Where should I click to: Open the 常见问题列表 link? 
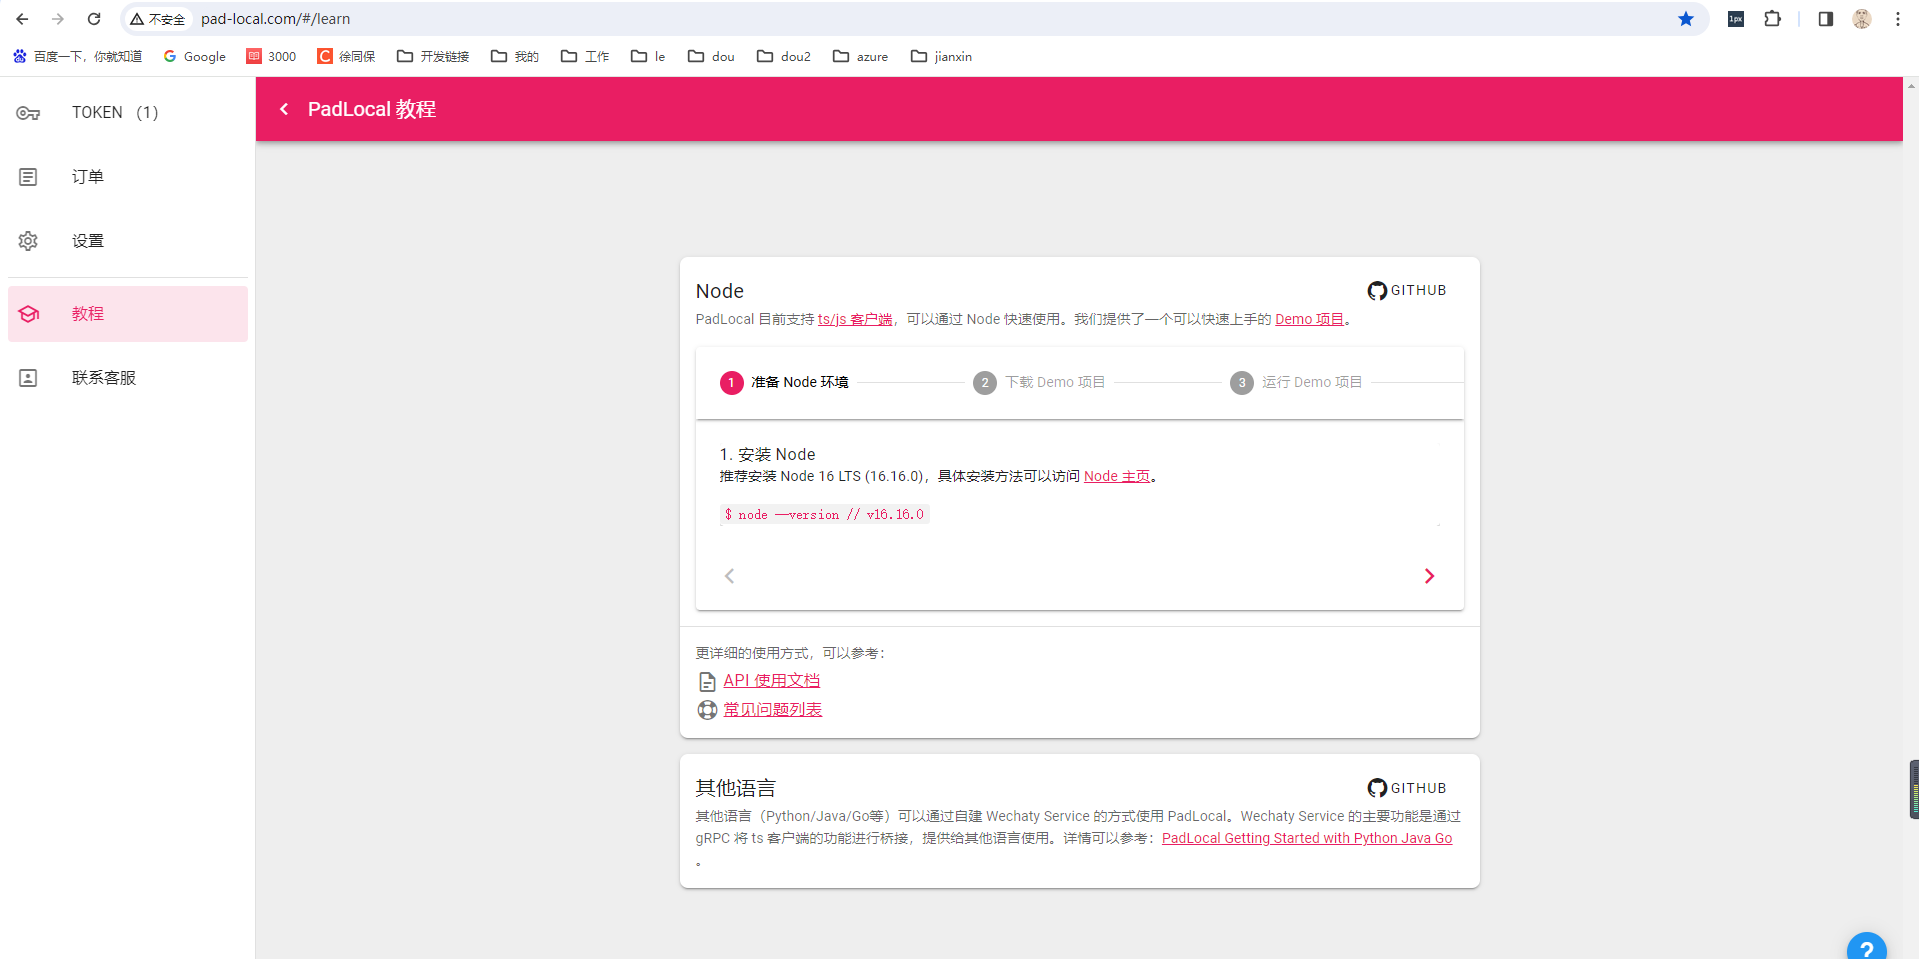773,709
